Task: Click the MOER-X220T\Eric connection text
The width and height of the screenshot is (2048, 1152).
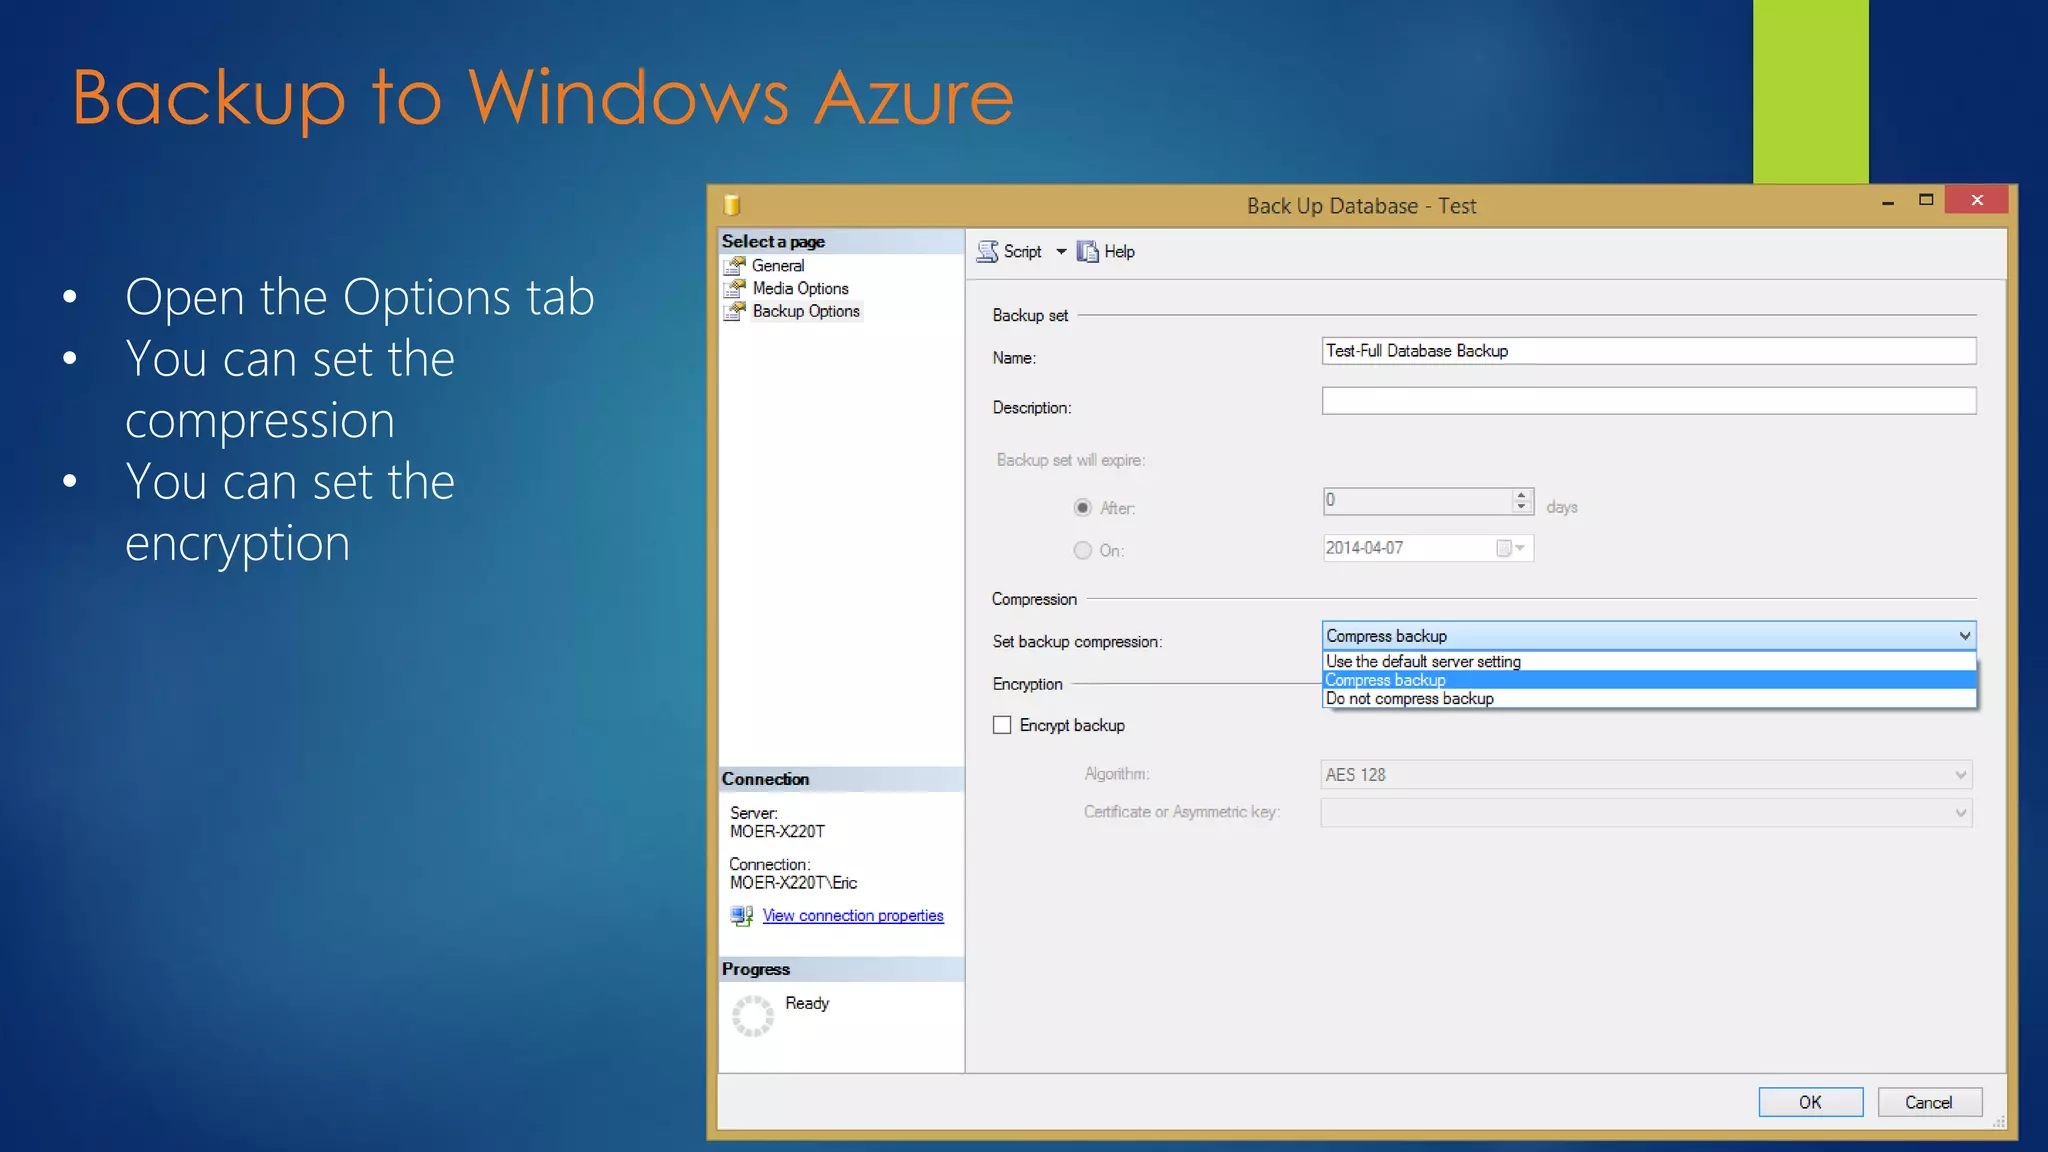Action: coord(793,883)
